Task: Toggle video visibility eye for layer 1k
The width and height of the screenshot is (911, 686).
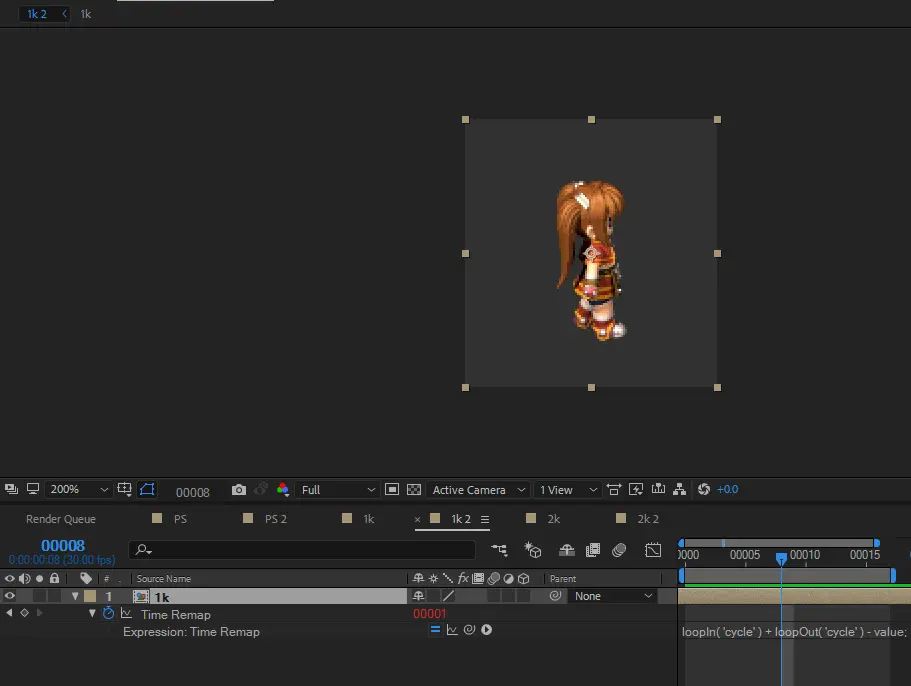Action: [x=10, y=596]
